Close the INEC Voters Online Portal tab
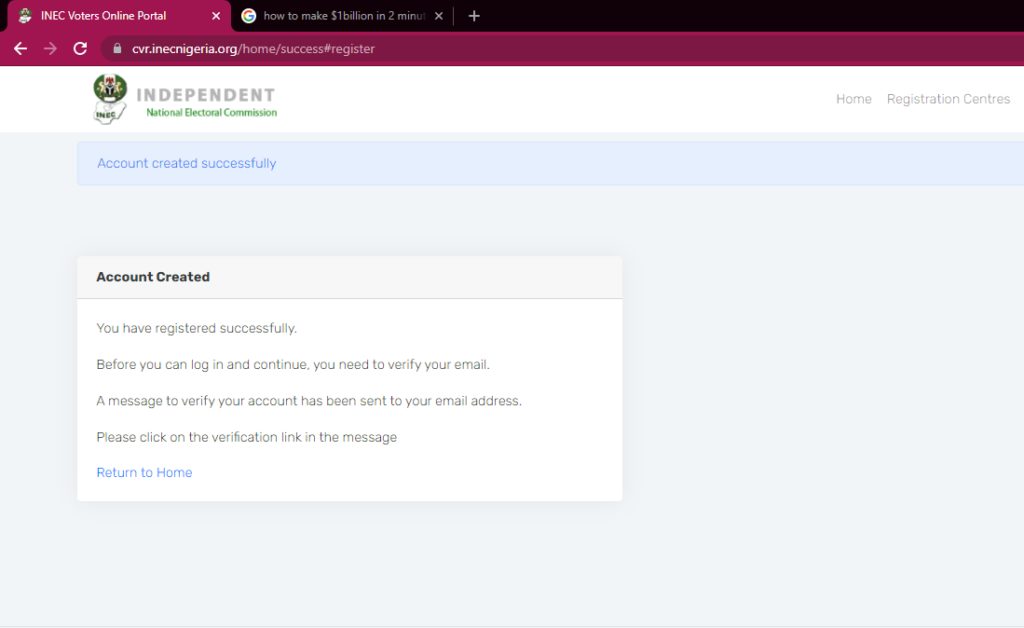This screenshot has width=1024, height=628. tap(216, 16)
